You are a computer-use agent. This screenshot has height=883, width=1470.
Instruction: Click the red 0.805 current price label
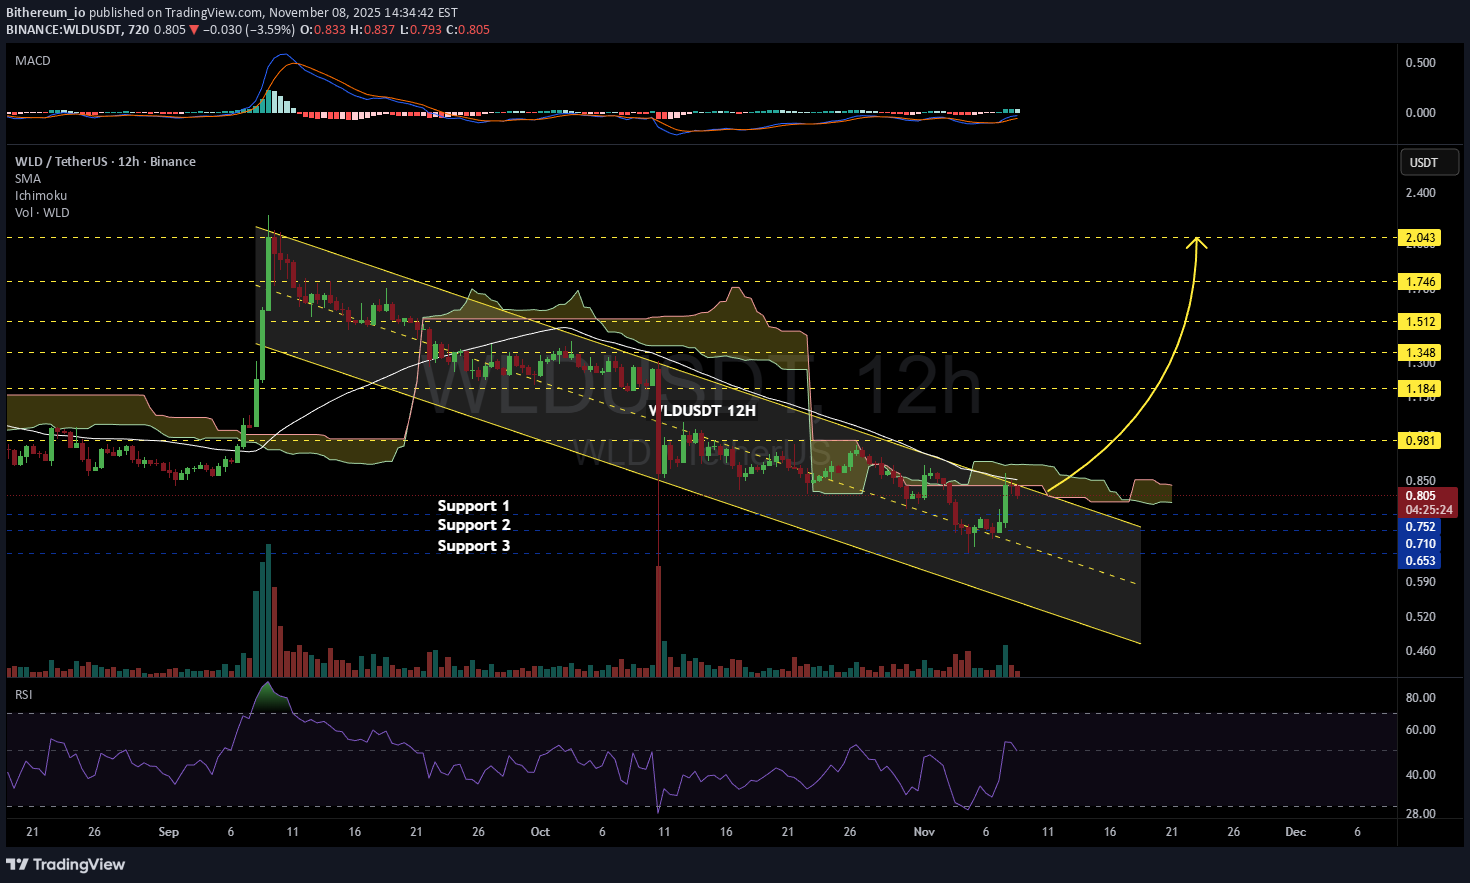click(x=1420, y=496)
